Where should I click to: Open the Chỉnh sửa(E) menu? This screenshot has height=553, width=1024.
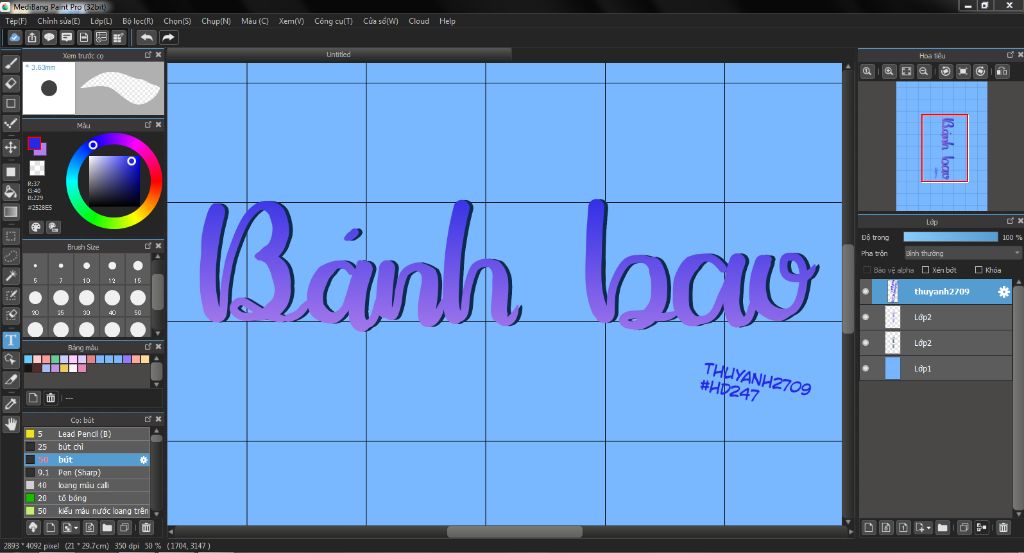point(58,21)
